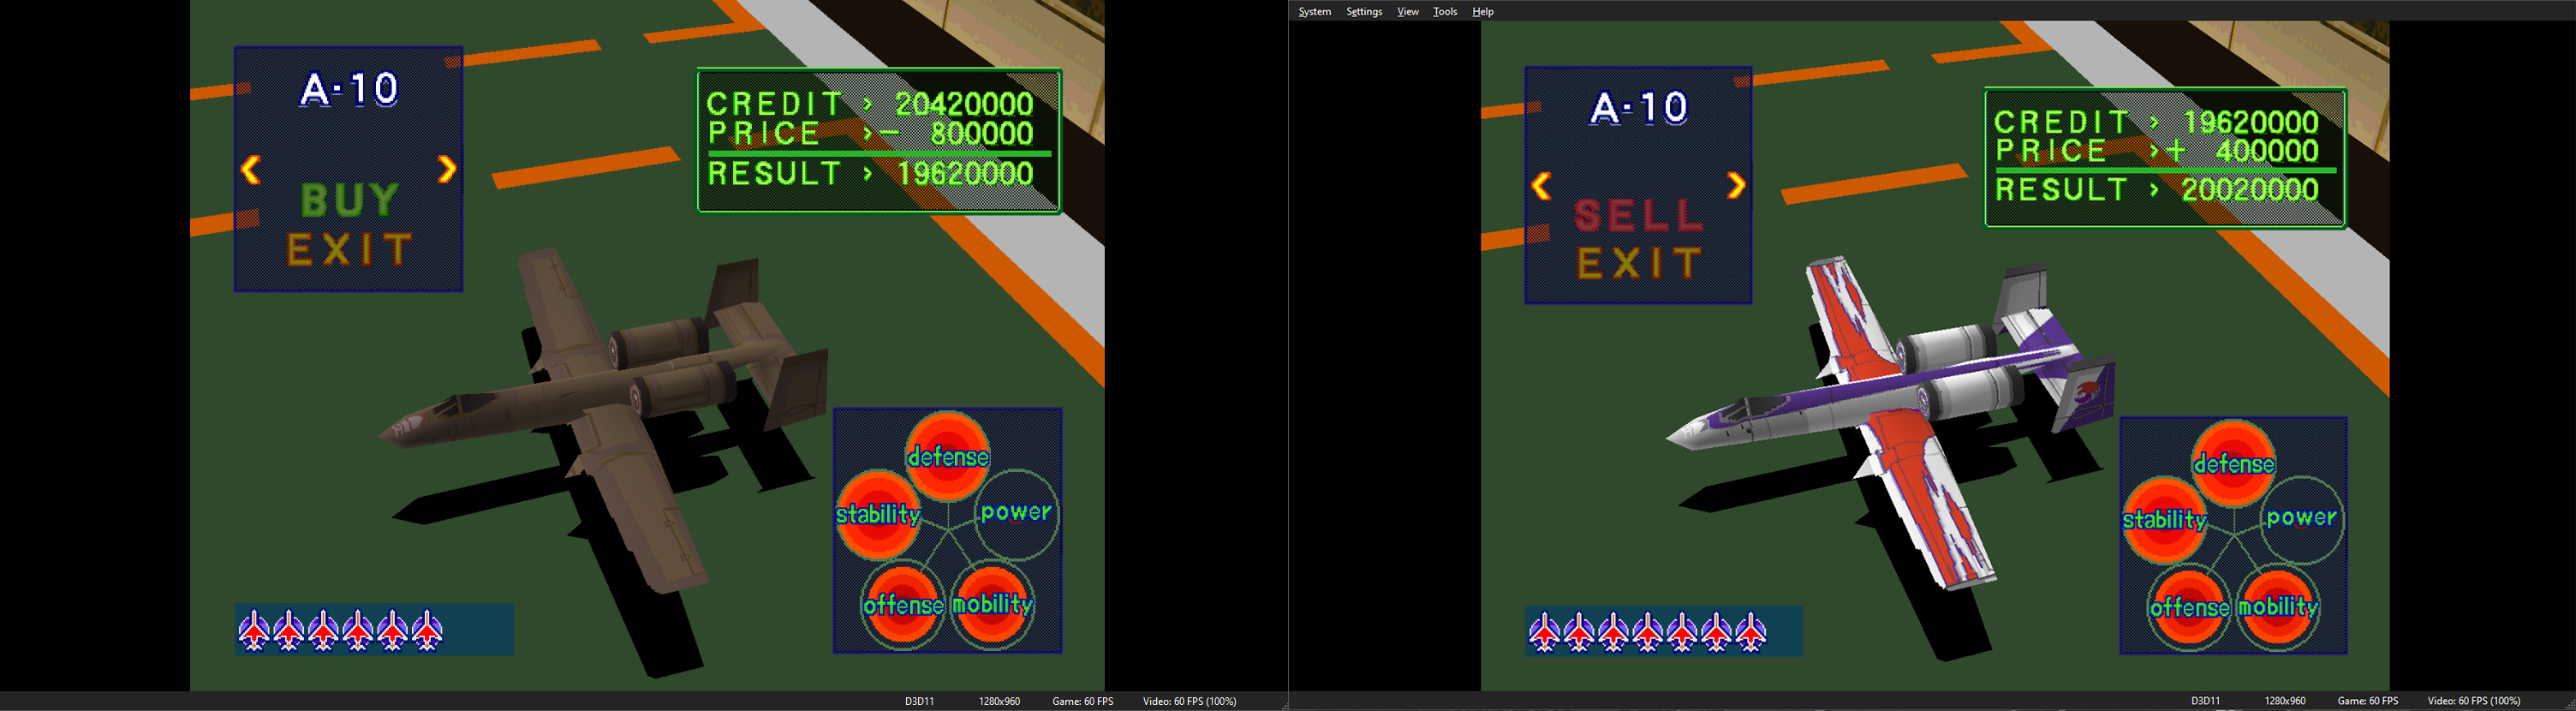Click the stability stat circle in SELL window
The width and height of the screenshot is (2576, 711).
pos(2165,520)
